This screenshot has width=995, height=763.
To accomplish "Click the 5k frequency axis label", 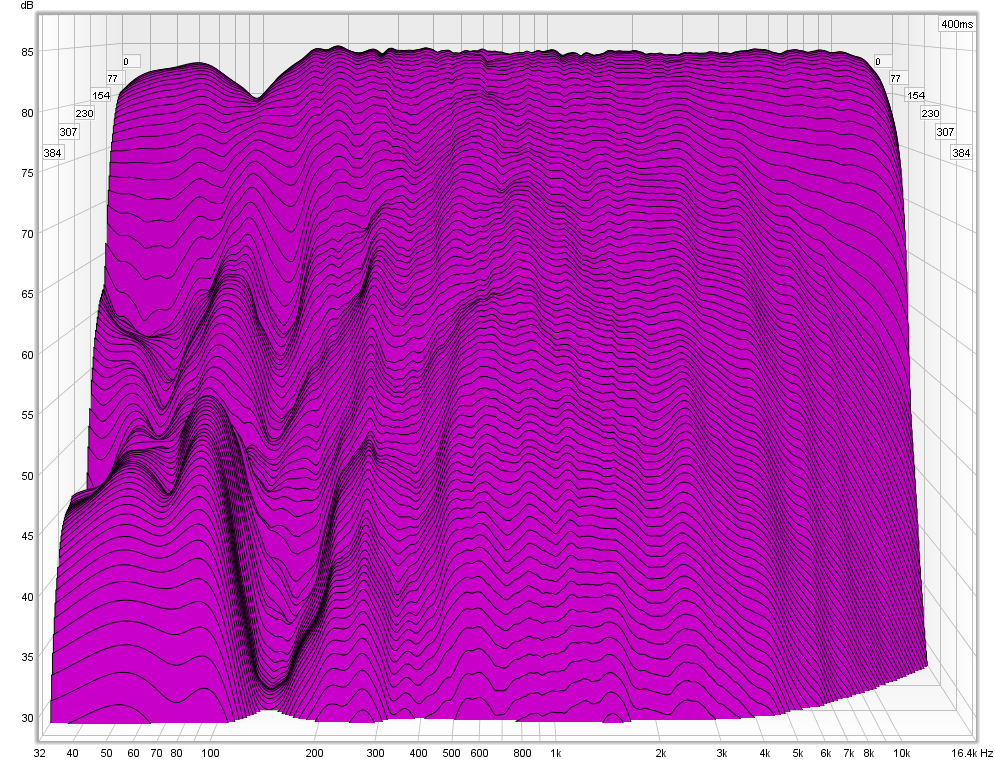I will tap(798, 753).
